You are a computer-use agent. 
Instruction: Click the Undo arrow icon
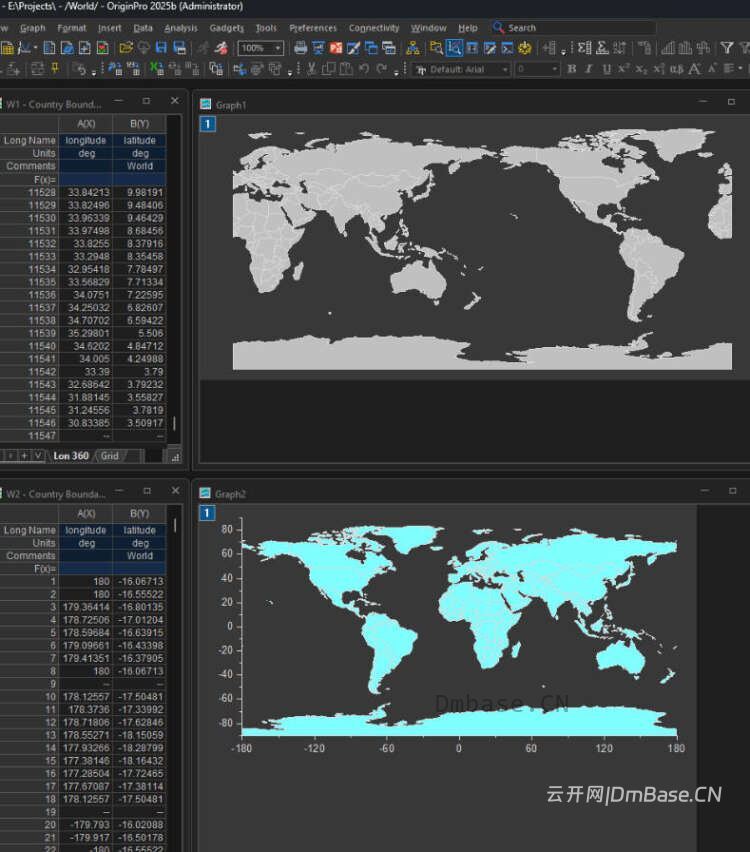[x=364, y=69]
